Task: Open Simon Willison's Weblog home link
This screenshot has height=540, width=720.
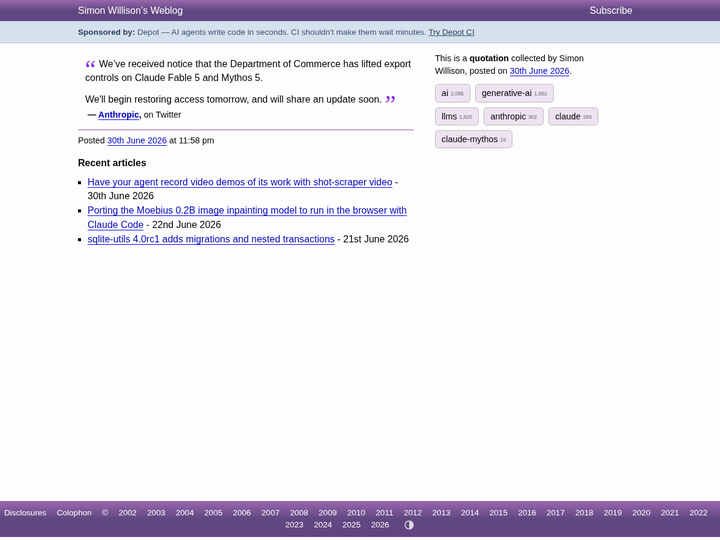Action: click(130, 11)
